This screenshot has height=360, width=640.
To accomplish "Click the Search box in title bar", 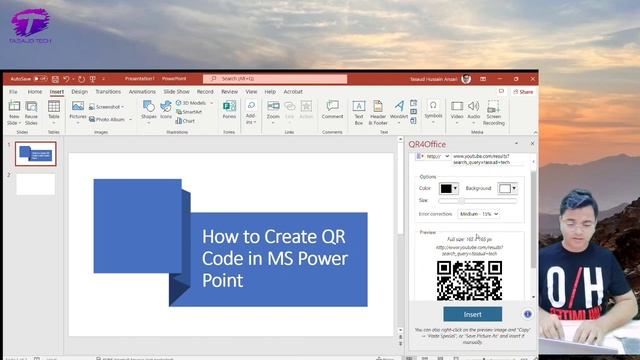I will (x=275, y=78).
